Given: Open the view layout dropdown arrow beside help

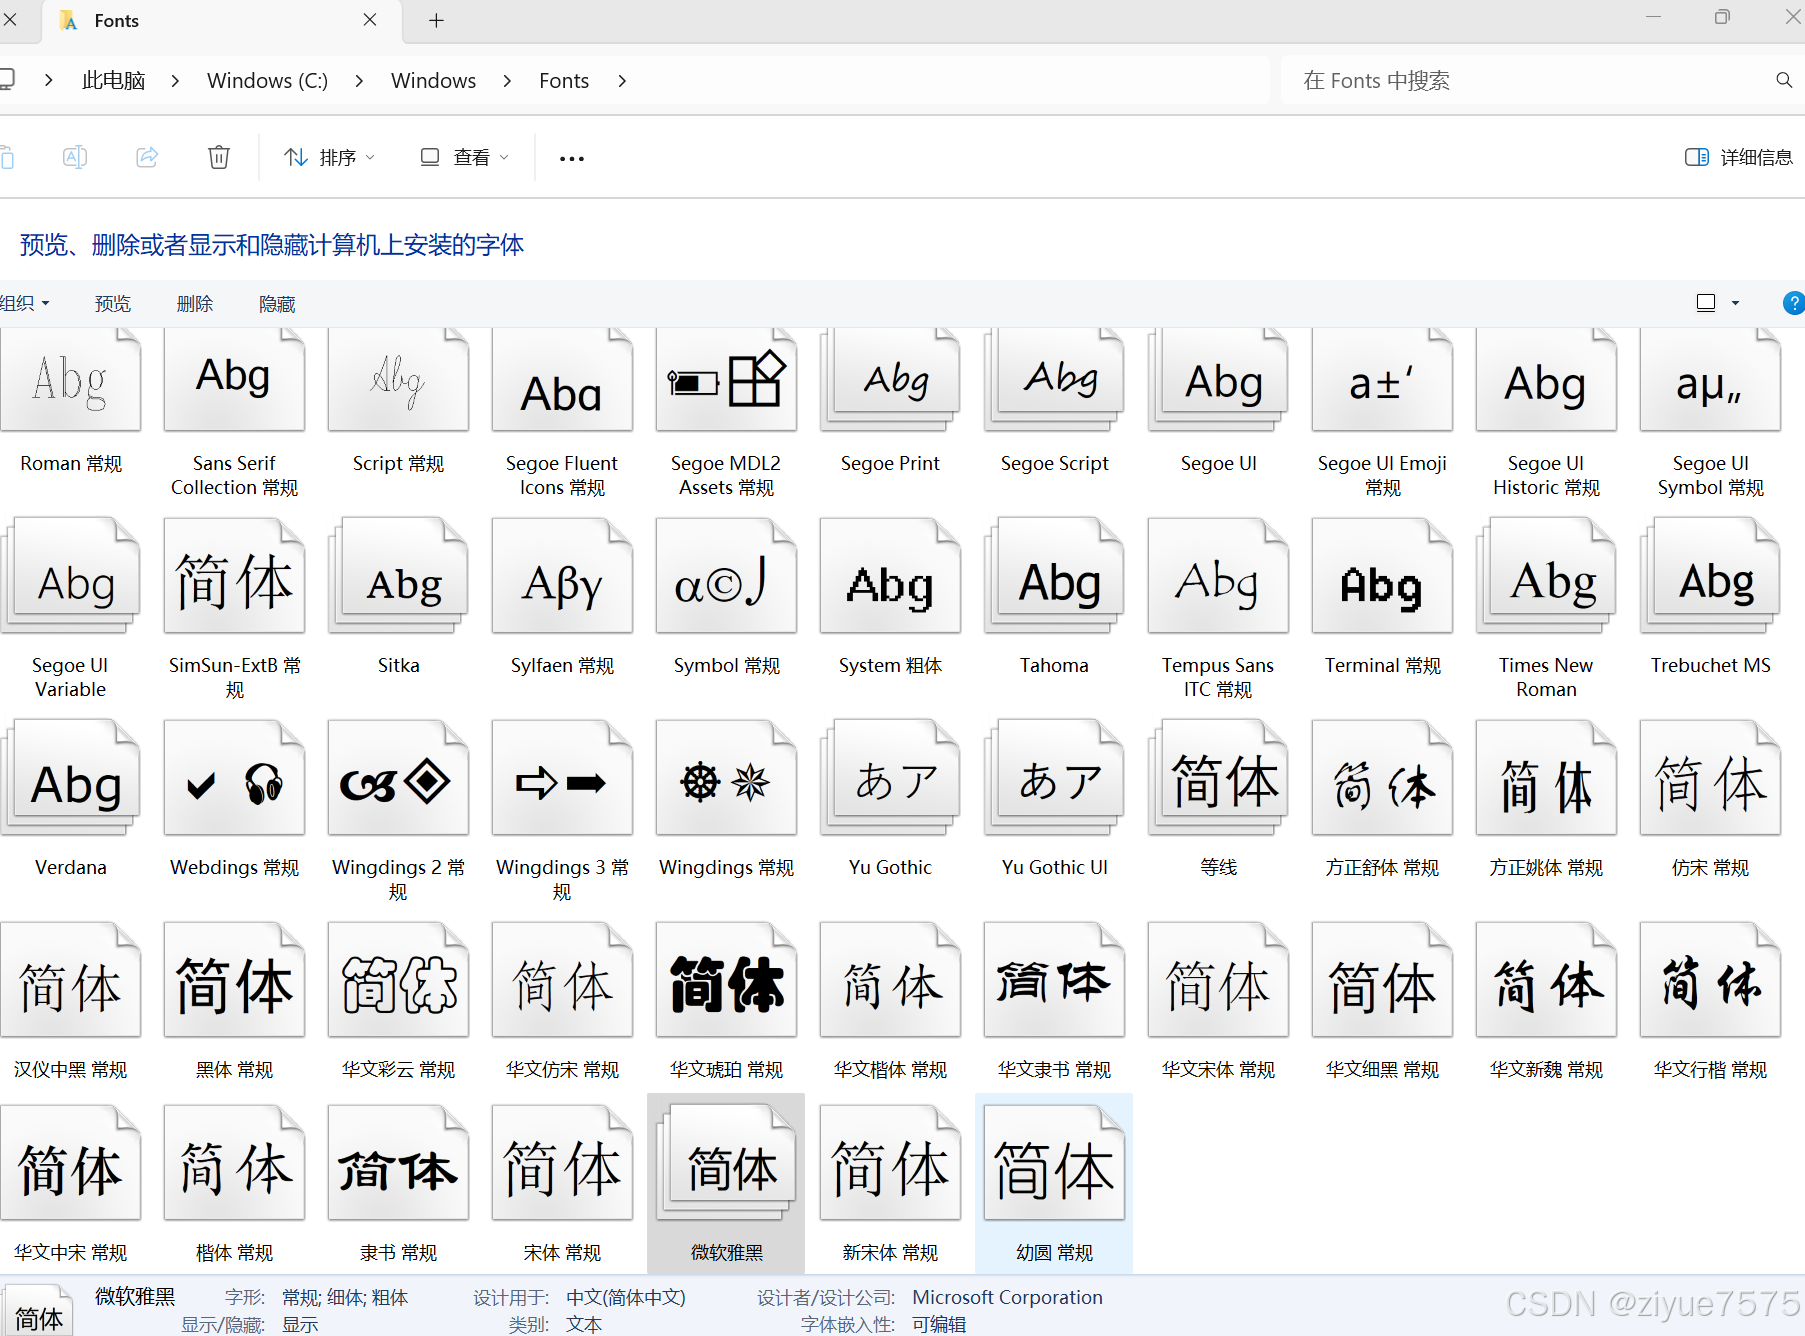Looking at the screenshot, I should tap(1735, 303).
